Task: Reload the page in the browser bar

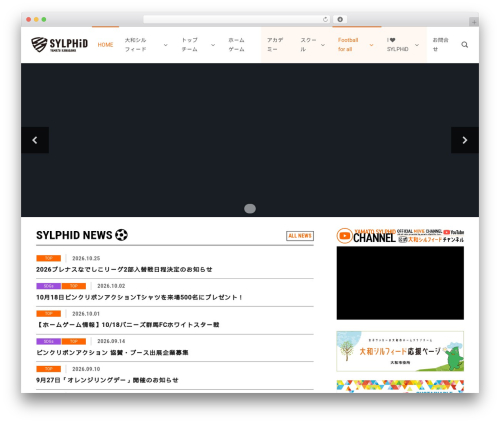Action: click(x=325, y=20)
